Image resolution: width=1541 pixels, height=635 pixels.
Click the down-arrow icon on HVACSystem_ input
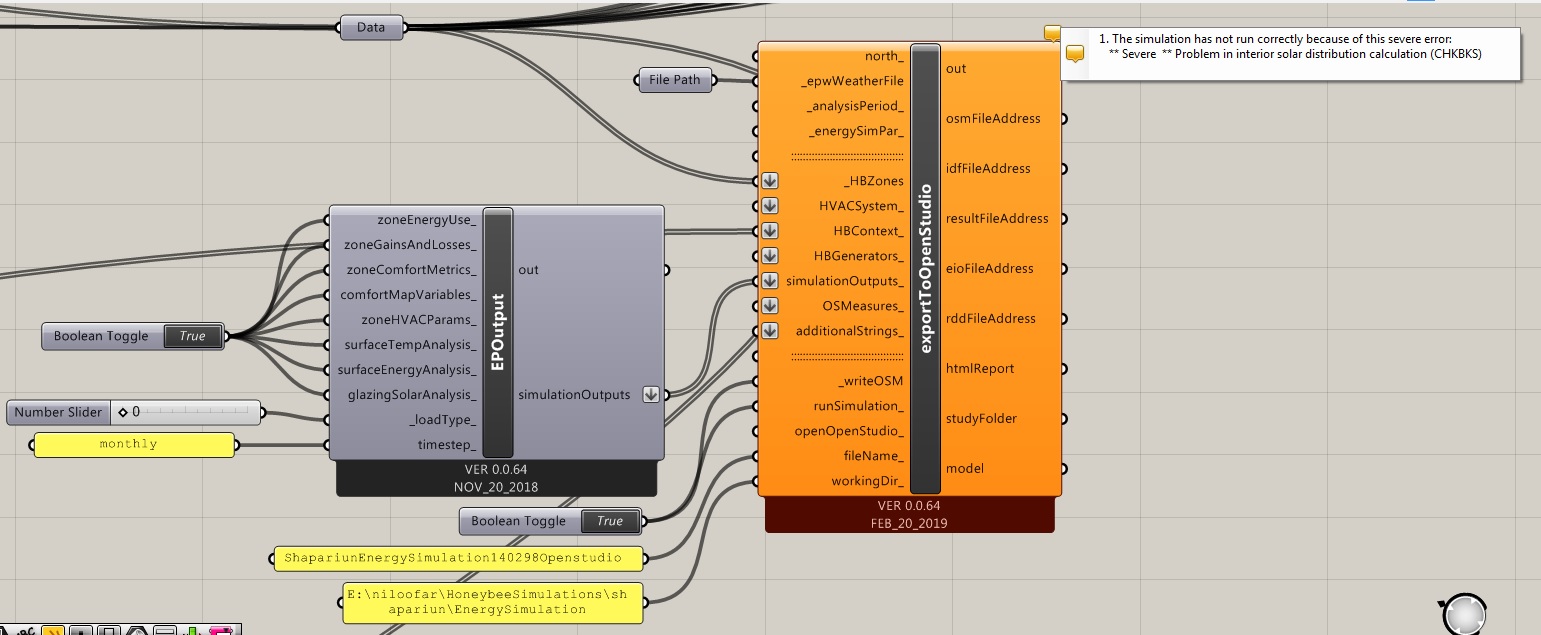tap(769, 206)
